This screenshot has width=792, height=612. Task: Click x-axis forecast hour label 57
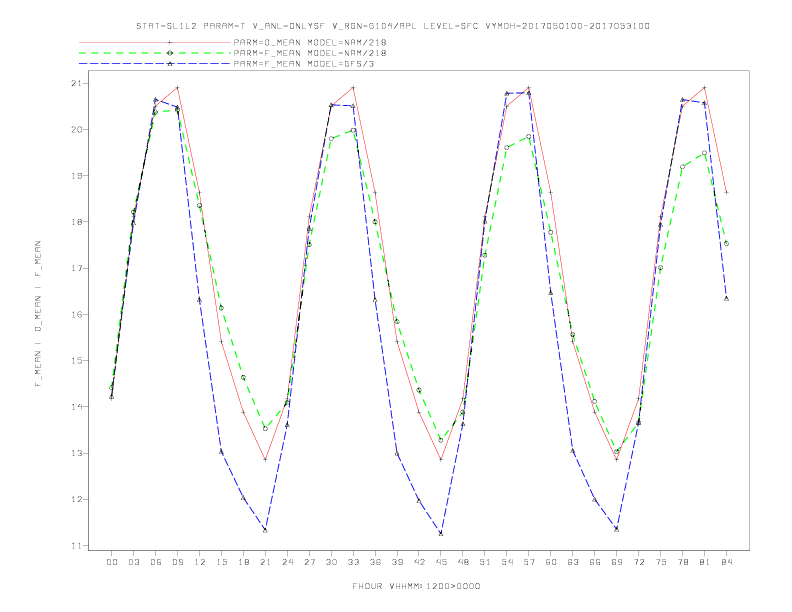tap(529, 562)
